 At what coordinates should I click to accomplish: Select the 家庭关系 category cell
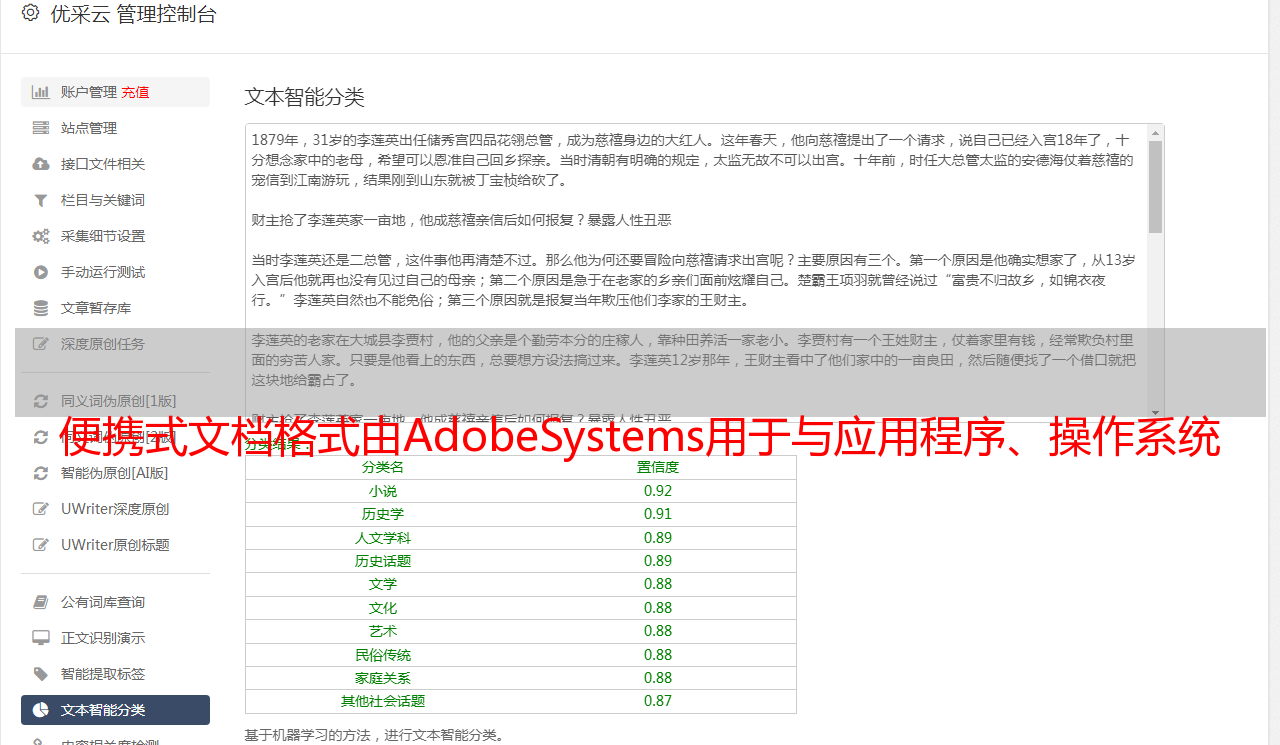(x=383, y=678)
